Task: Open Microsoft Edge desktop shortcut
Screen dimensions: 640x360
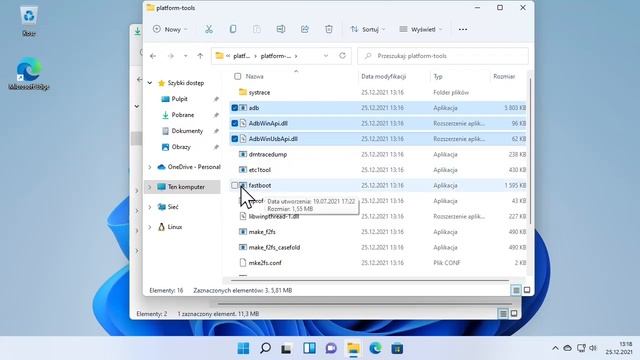Action: point(29,73)
